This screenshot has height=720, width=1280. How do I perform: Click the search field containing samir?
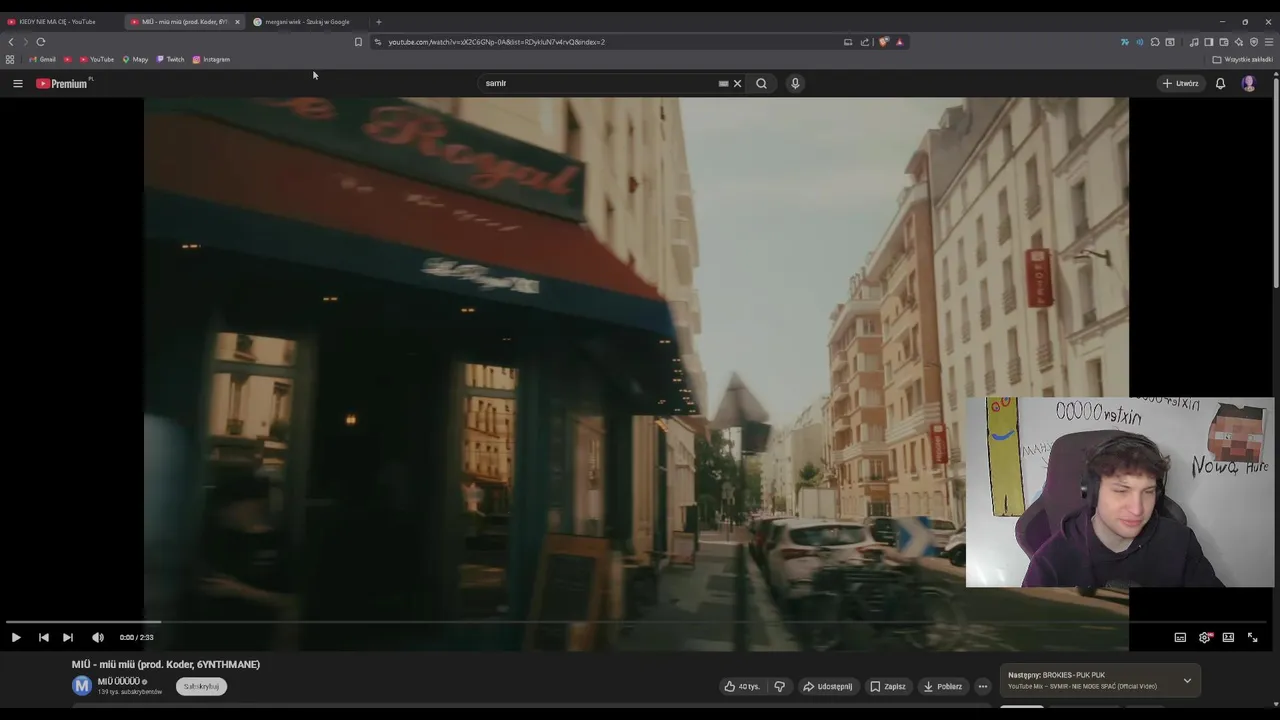[x=598, y=83]
